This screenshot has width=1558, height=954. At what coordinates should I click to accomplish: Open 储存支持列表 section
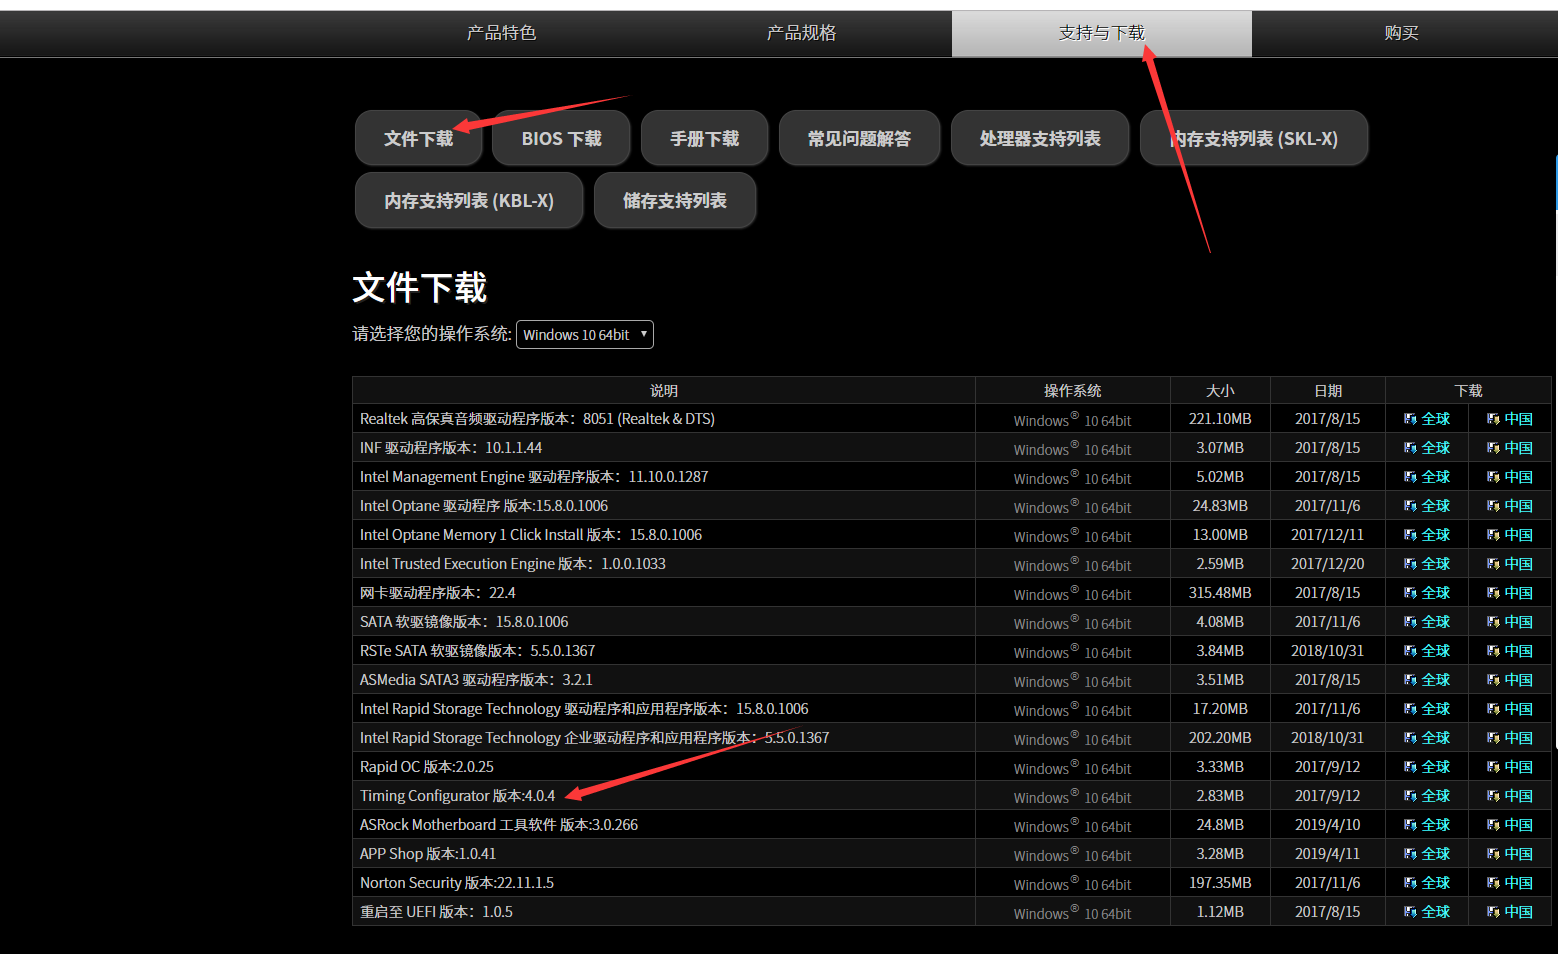point(675,200)
